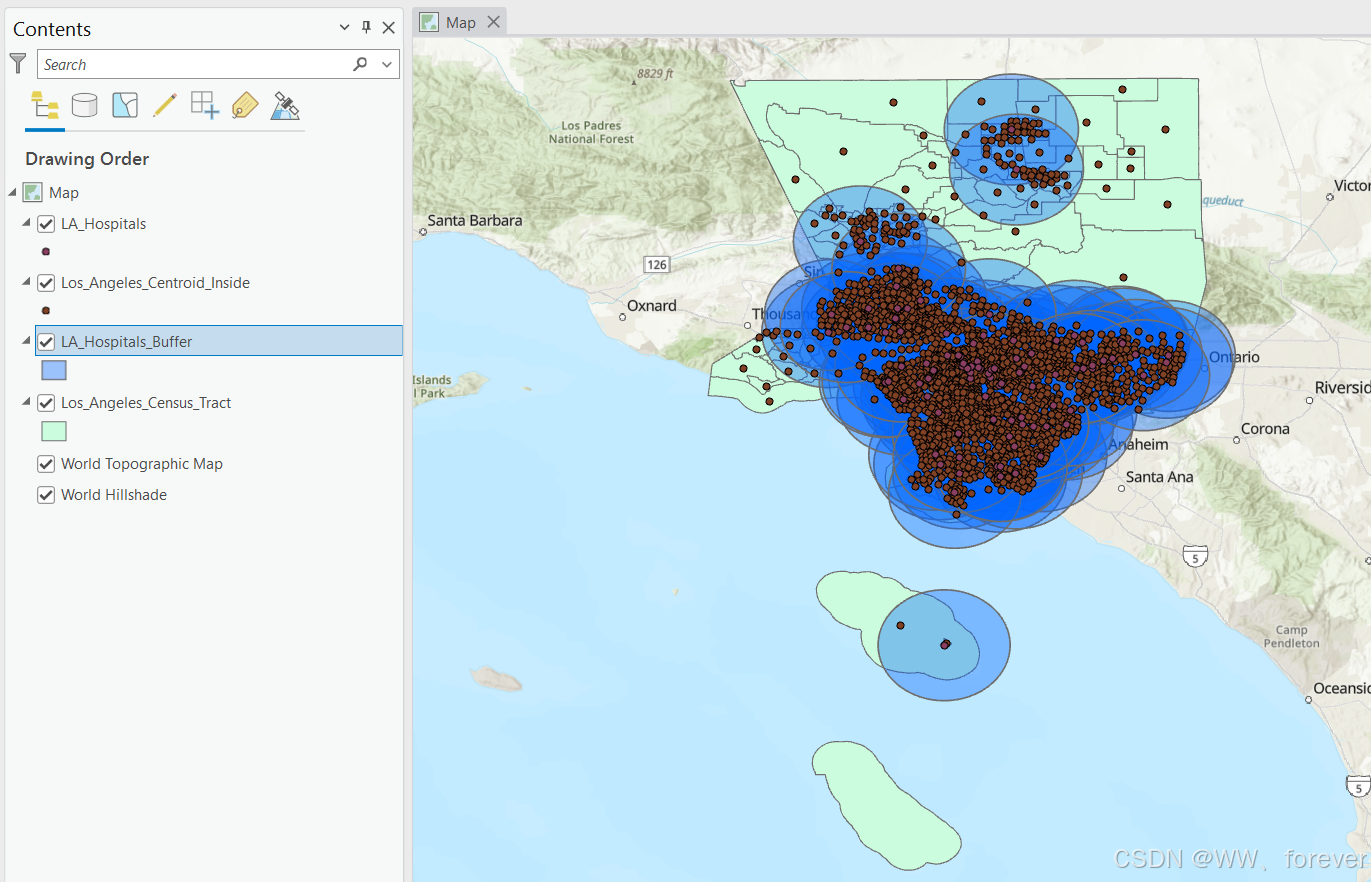Select List By Editing pencil icon

pyautogui.click(x=164, y=105)
